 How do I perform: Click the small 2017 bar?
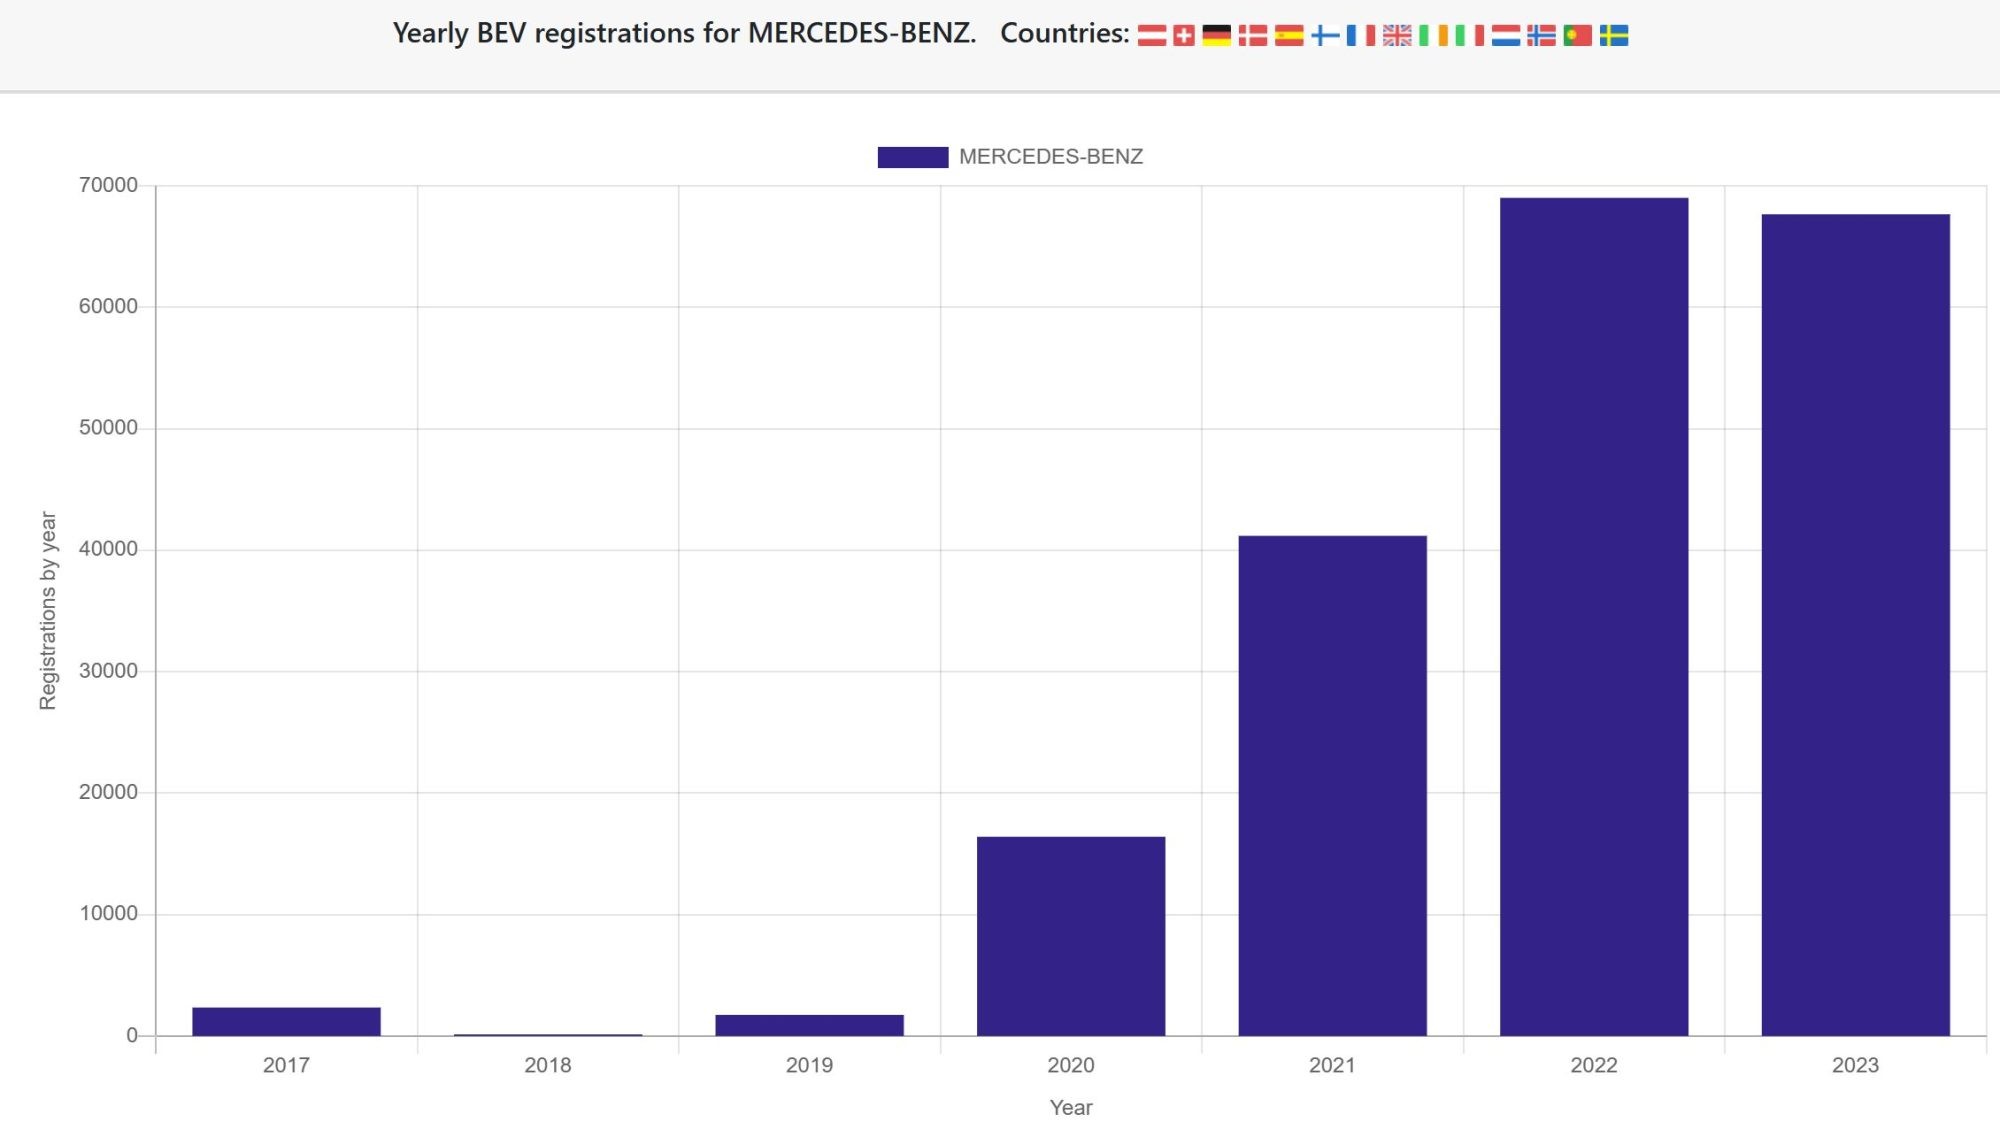click(286, 1021)
